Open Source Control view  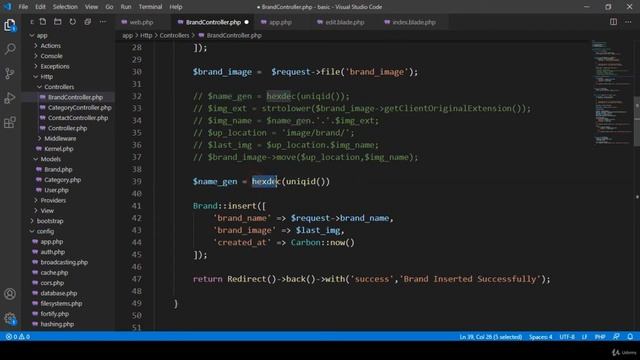coord(10,73)
